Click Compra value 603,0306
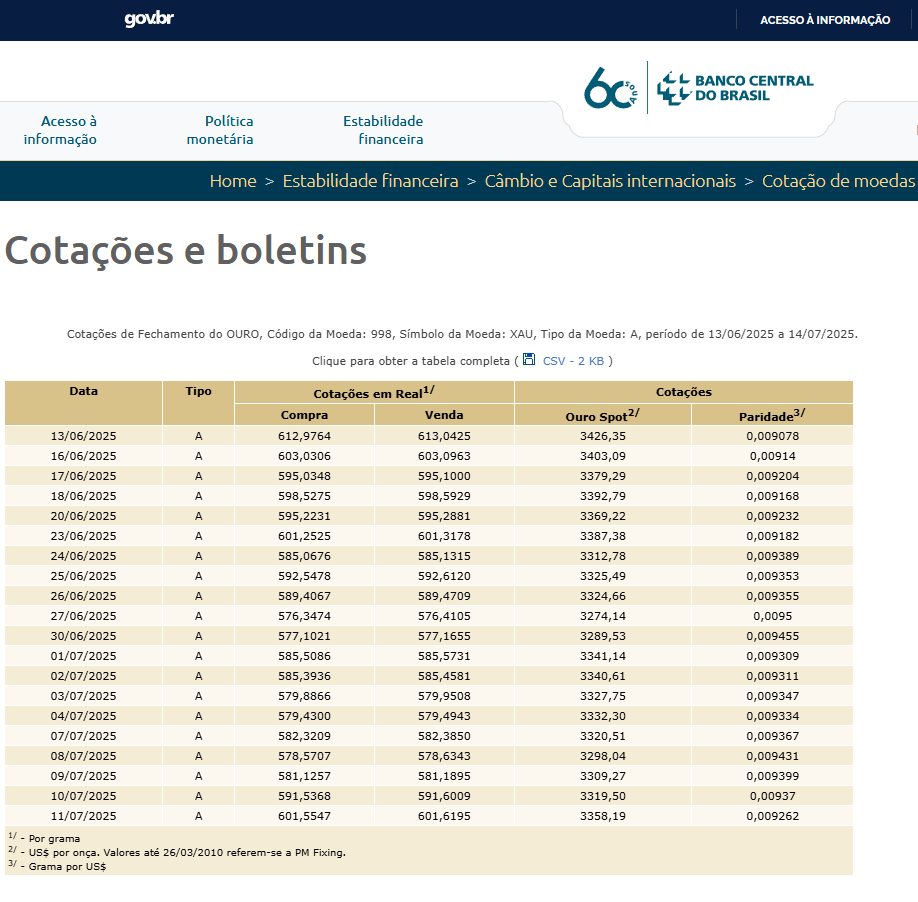918x902 pixels. point(304,456)
